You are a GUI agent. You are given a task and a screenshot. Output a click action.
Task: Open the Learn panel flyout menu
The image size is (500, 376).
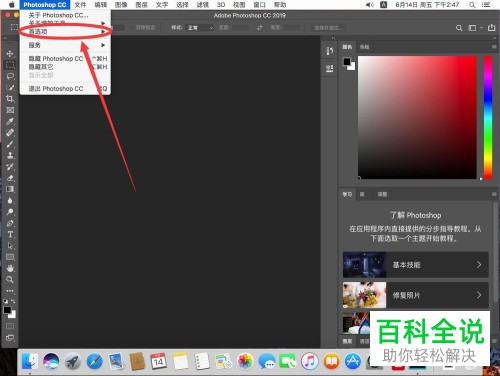pyautogui.click(x=494, y=194)
